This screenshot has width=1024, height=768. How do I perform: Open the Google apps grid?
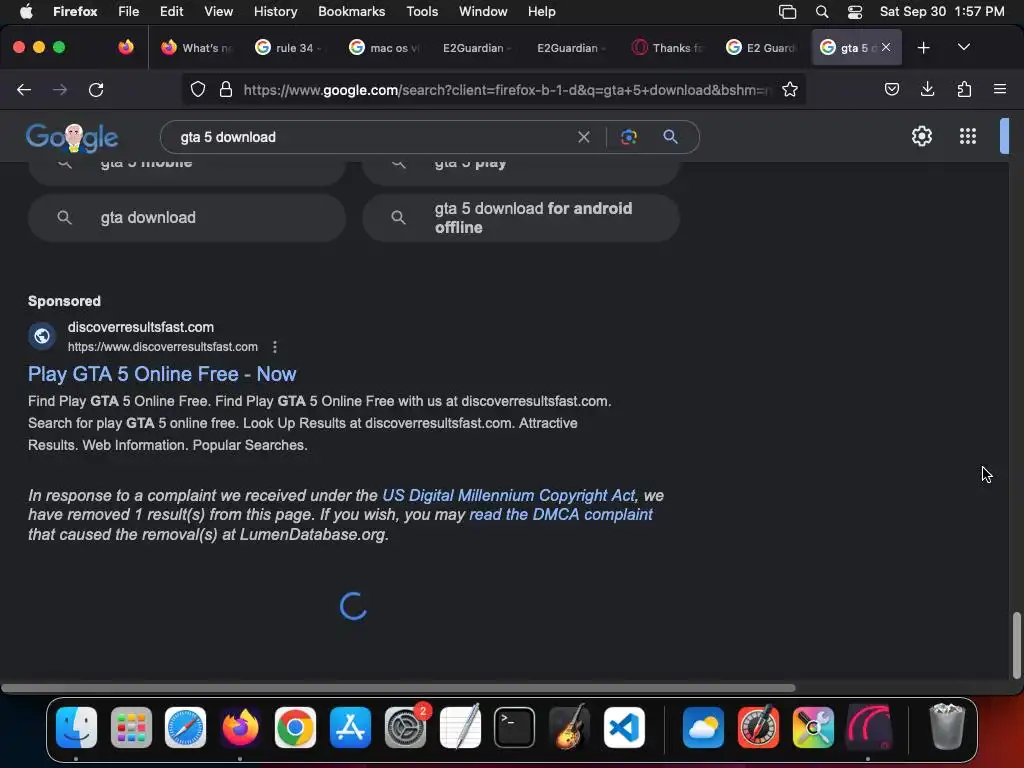[968, 136]
